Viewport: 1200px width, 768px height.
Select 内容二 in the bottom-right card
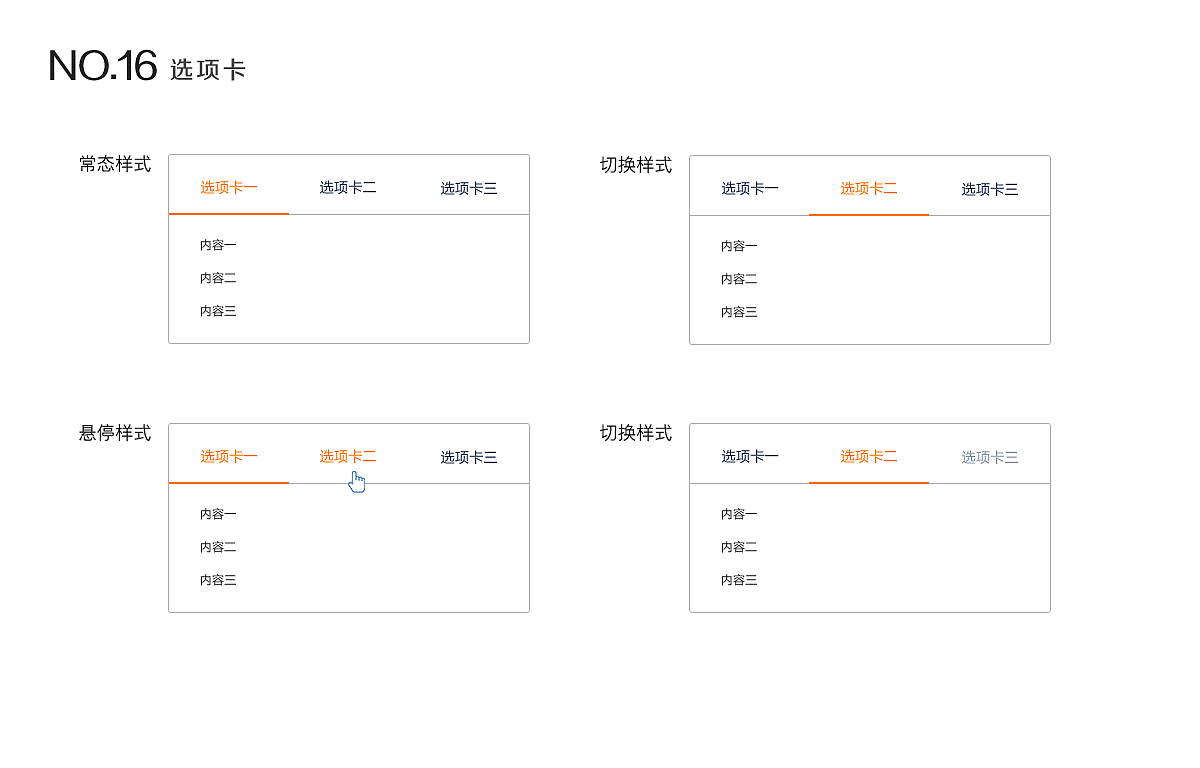pos(738,547)
